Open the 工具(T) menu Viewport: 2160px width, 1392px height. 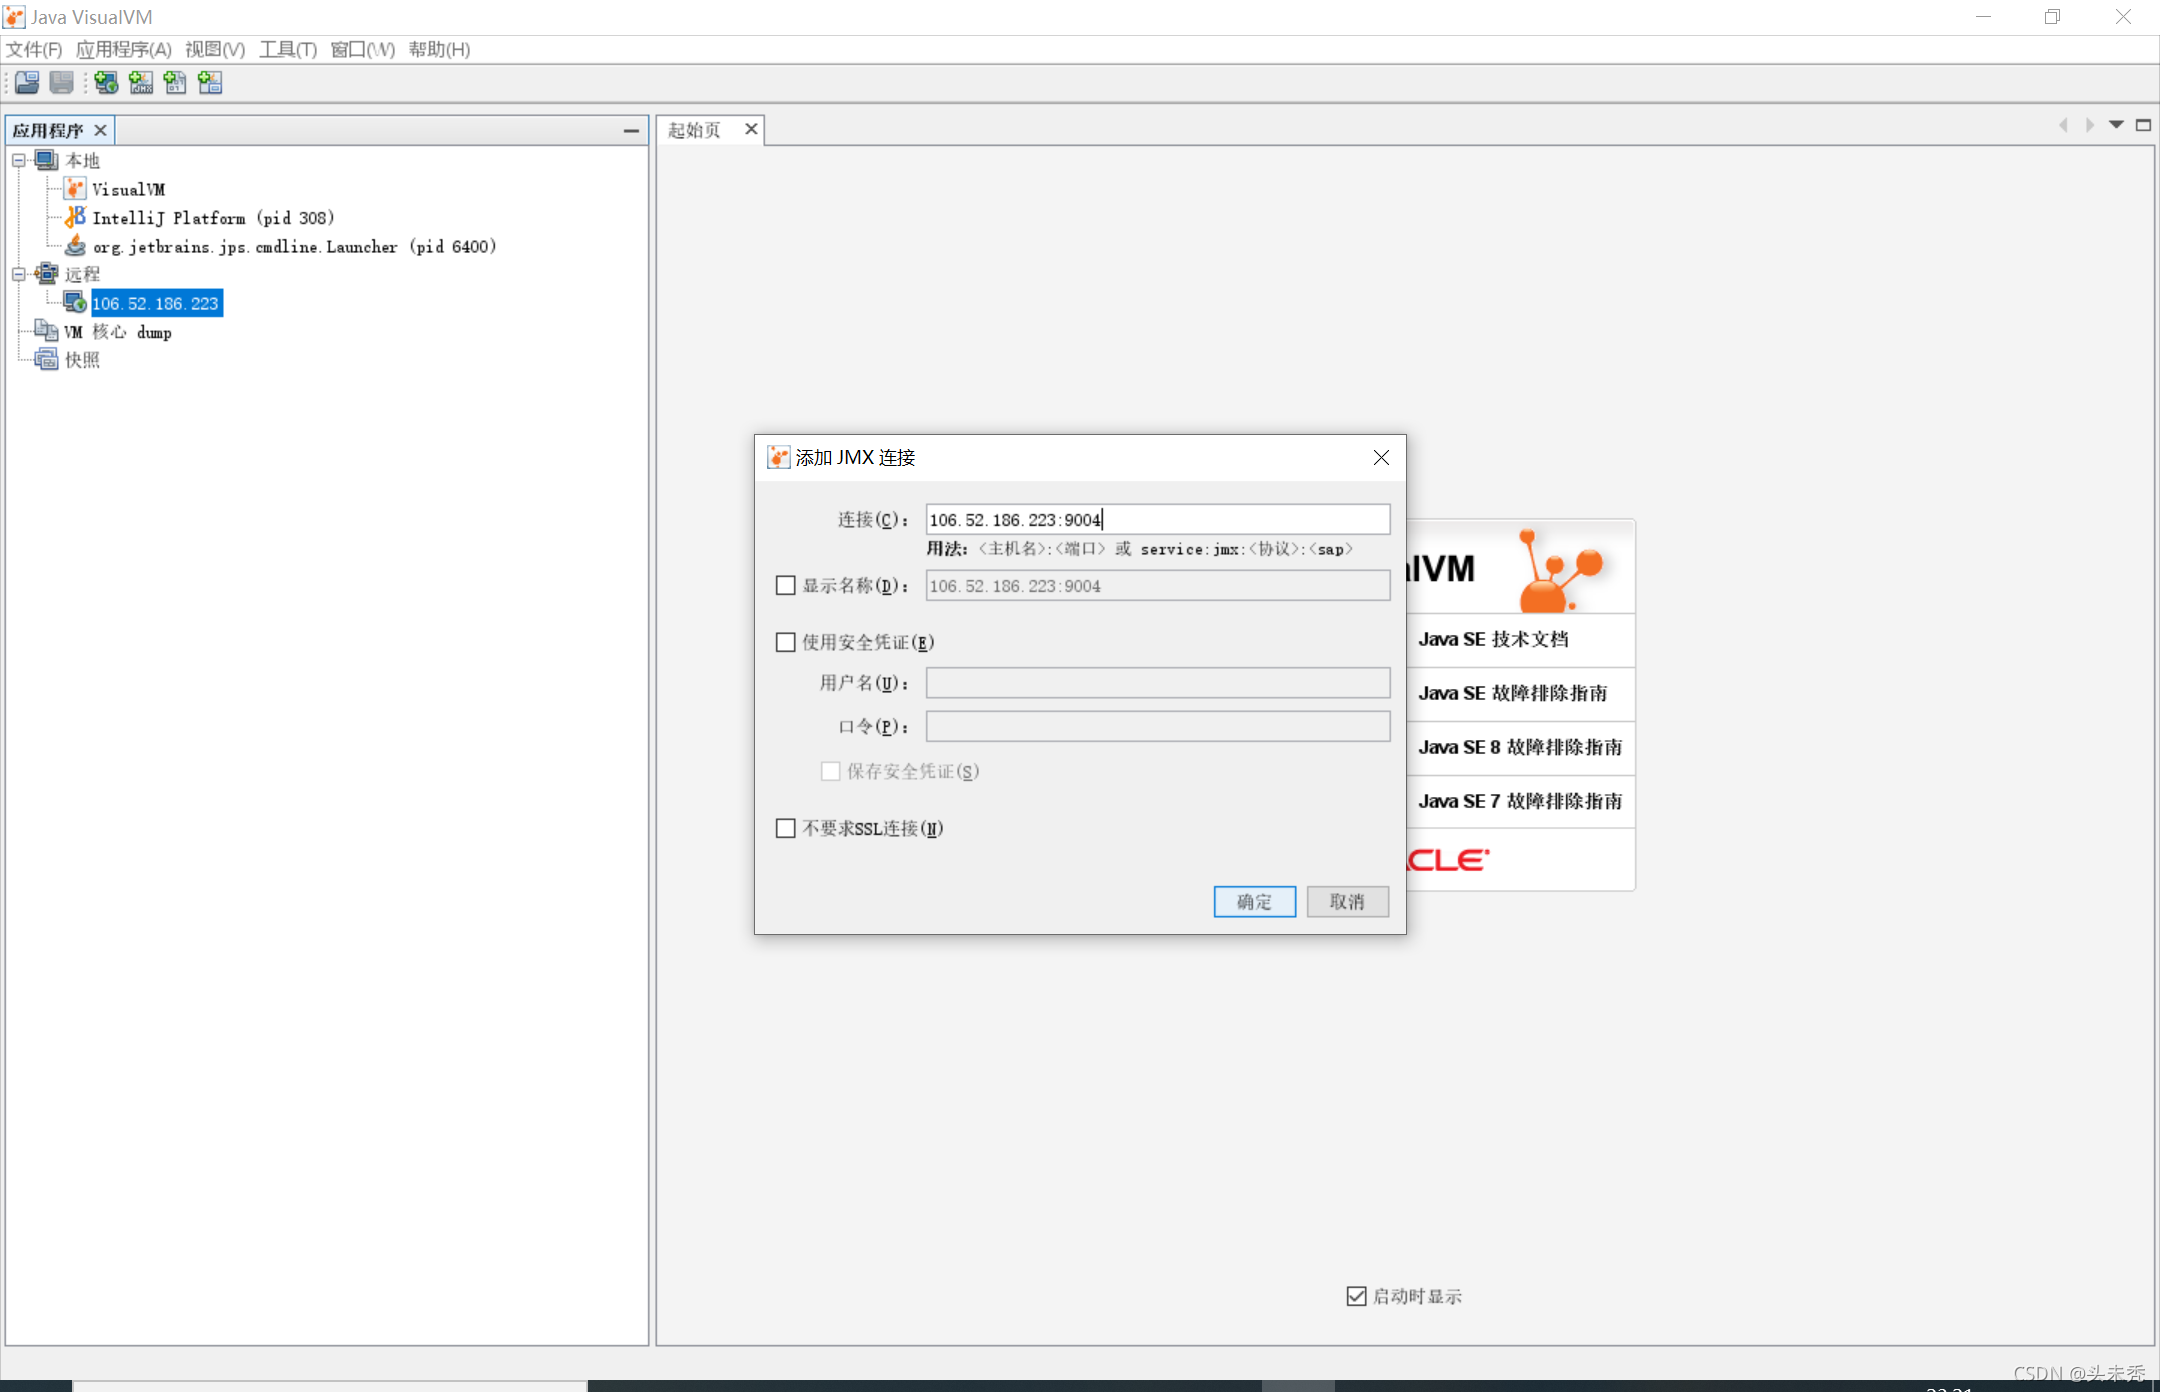pyautogui.click(x=288, y=49)
